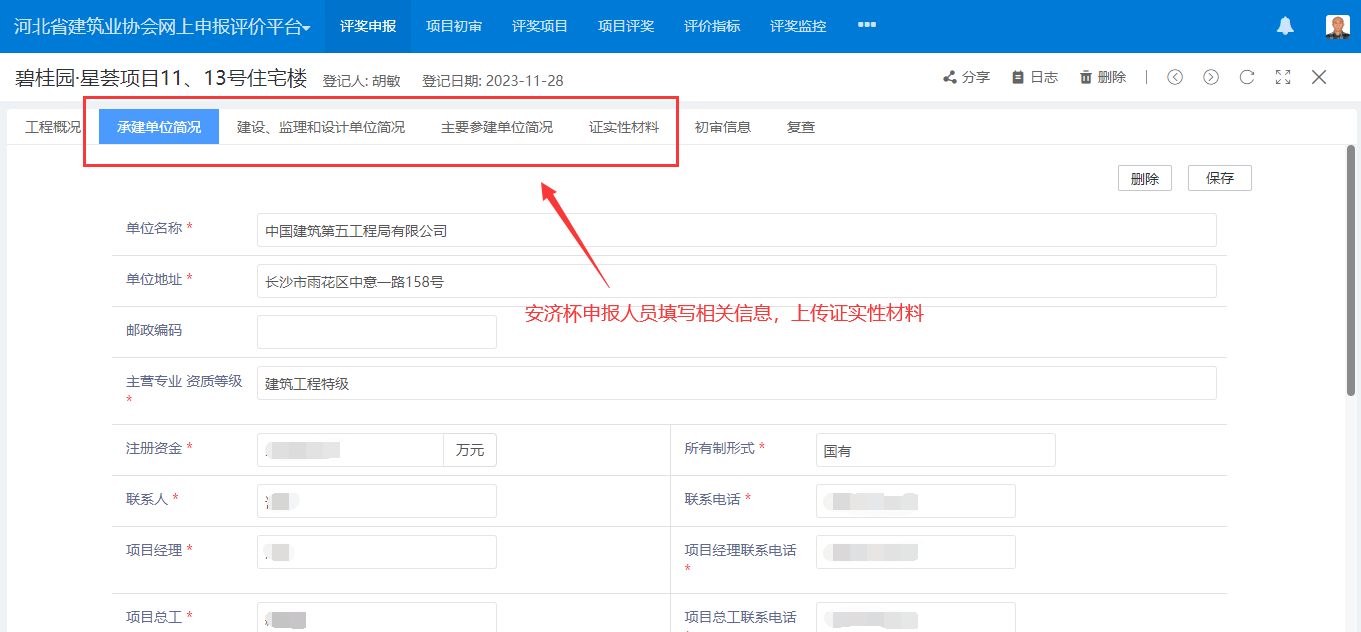Open the user avatar profile
Viewport: 1361px width, 632px height.
(1337, 27)
